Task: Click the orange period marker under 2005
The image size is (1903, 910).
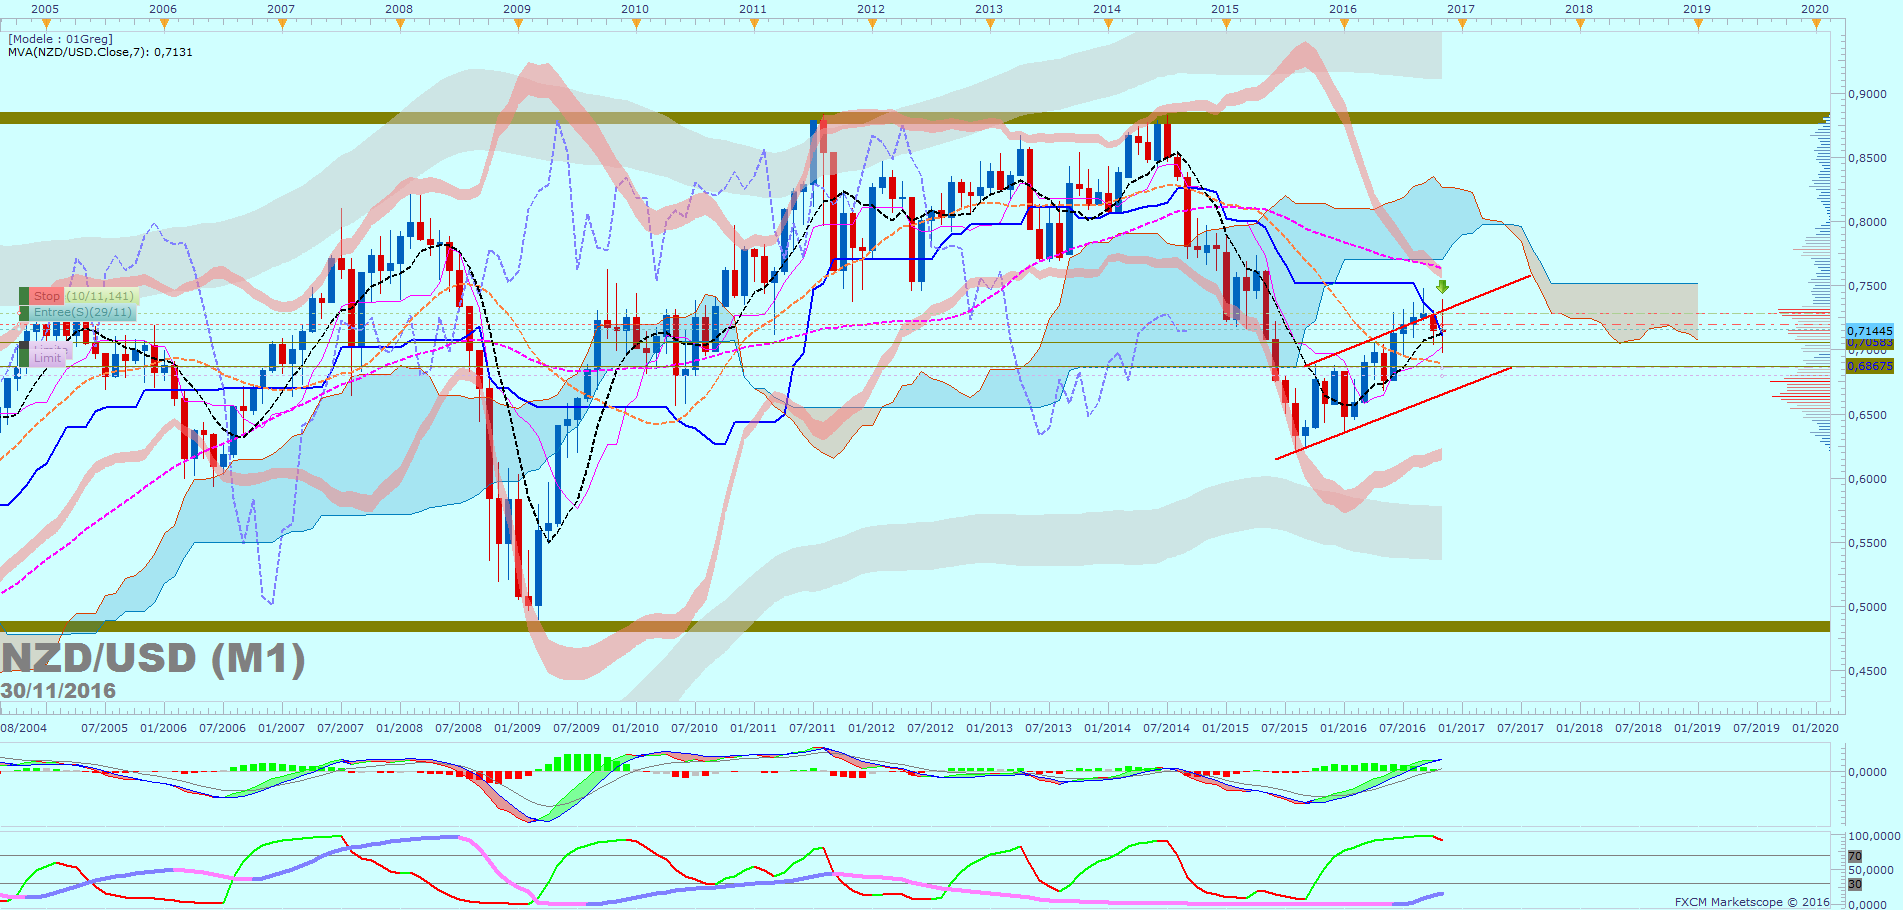Action: pos(45,24)
